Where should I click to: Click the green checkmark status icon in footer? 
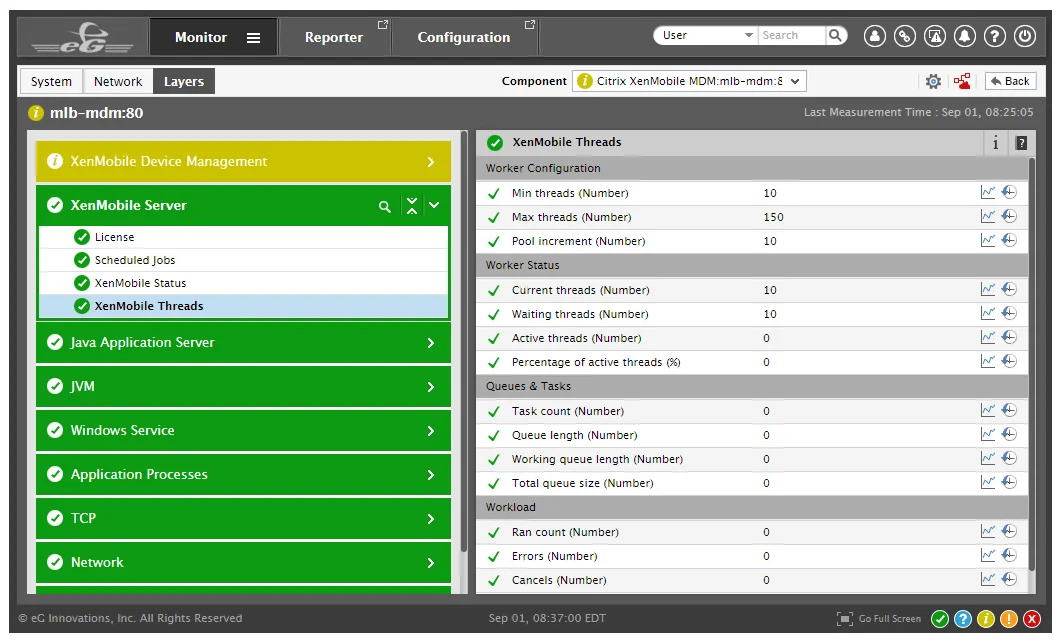939,619
